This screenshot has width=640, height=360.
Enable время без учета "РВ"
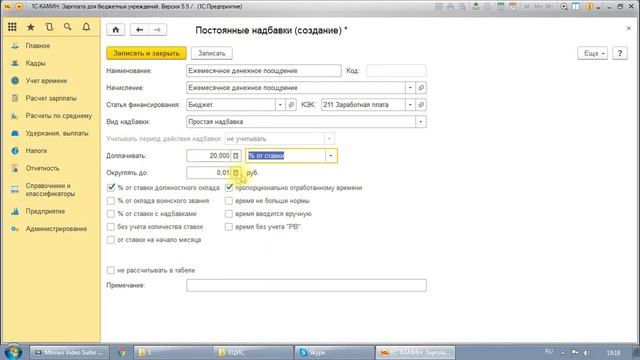click(x=229, y=227)
